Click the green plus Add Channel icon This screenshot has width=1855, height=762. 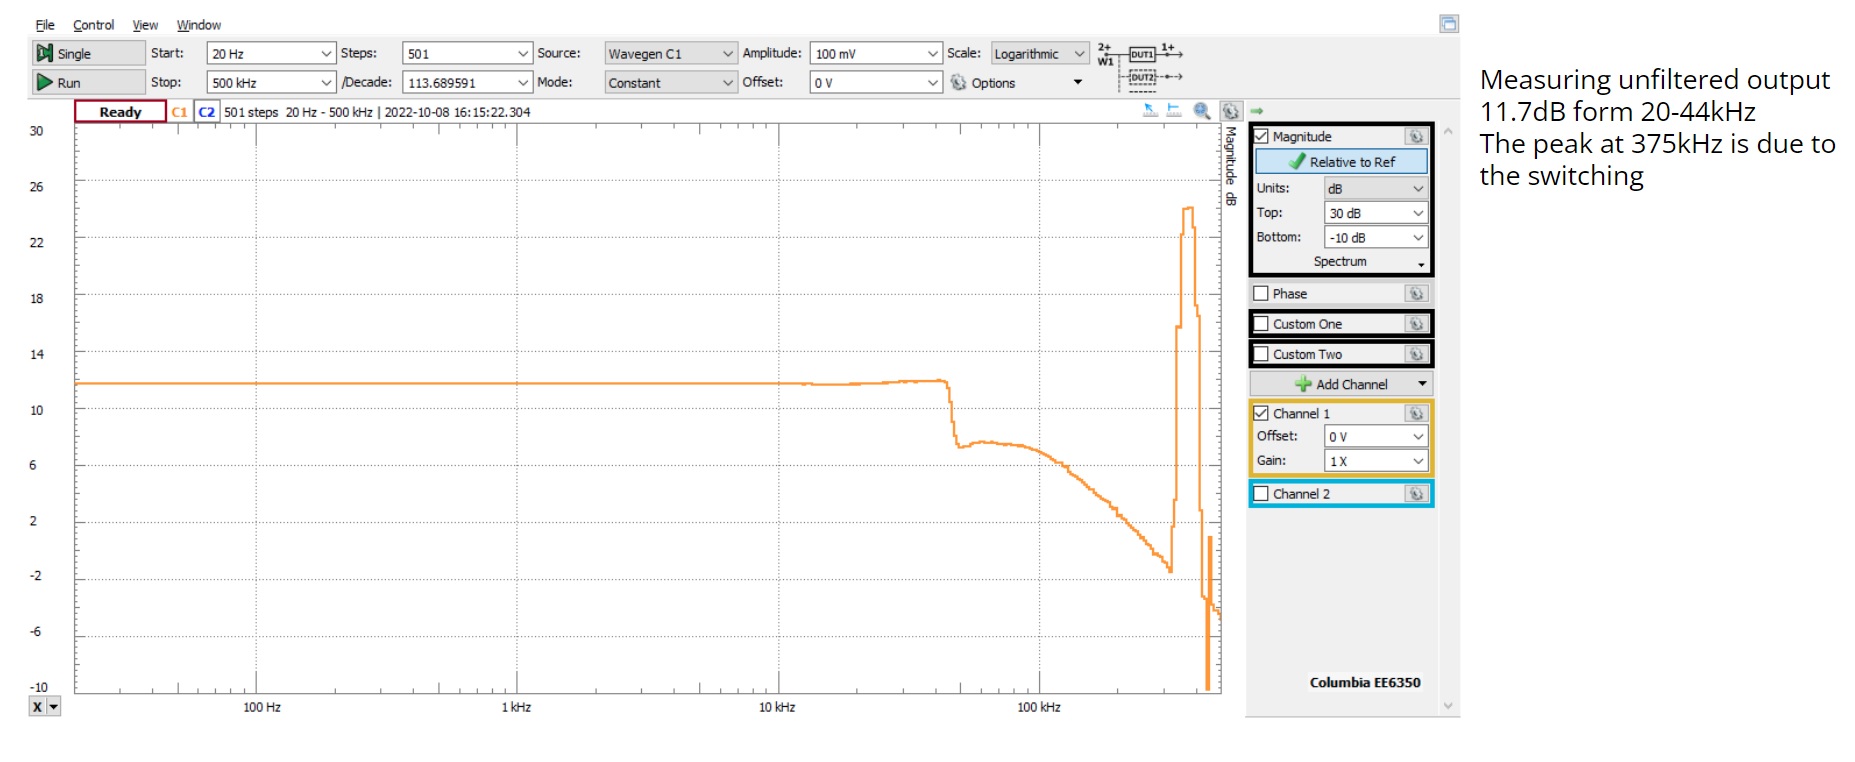click(1303, 384)
